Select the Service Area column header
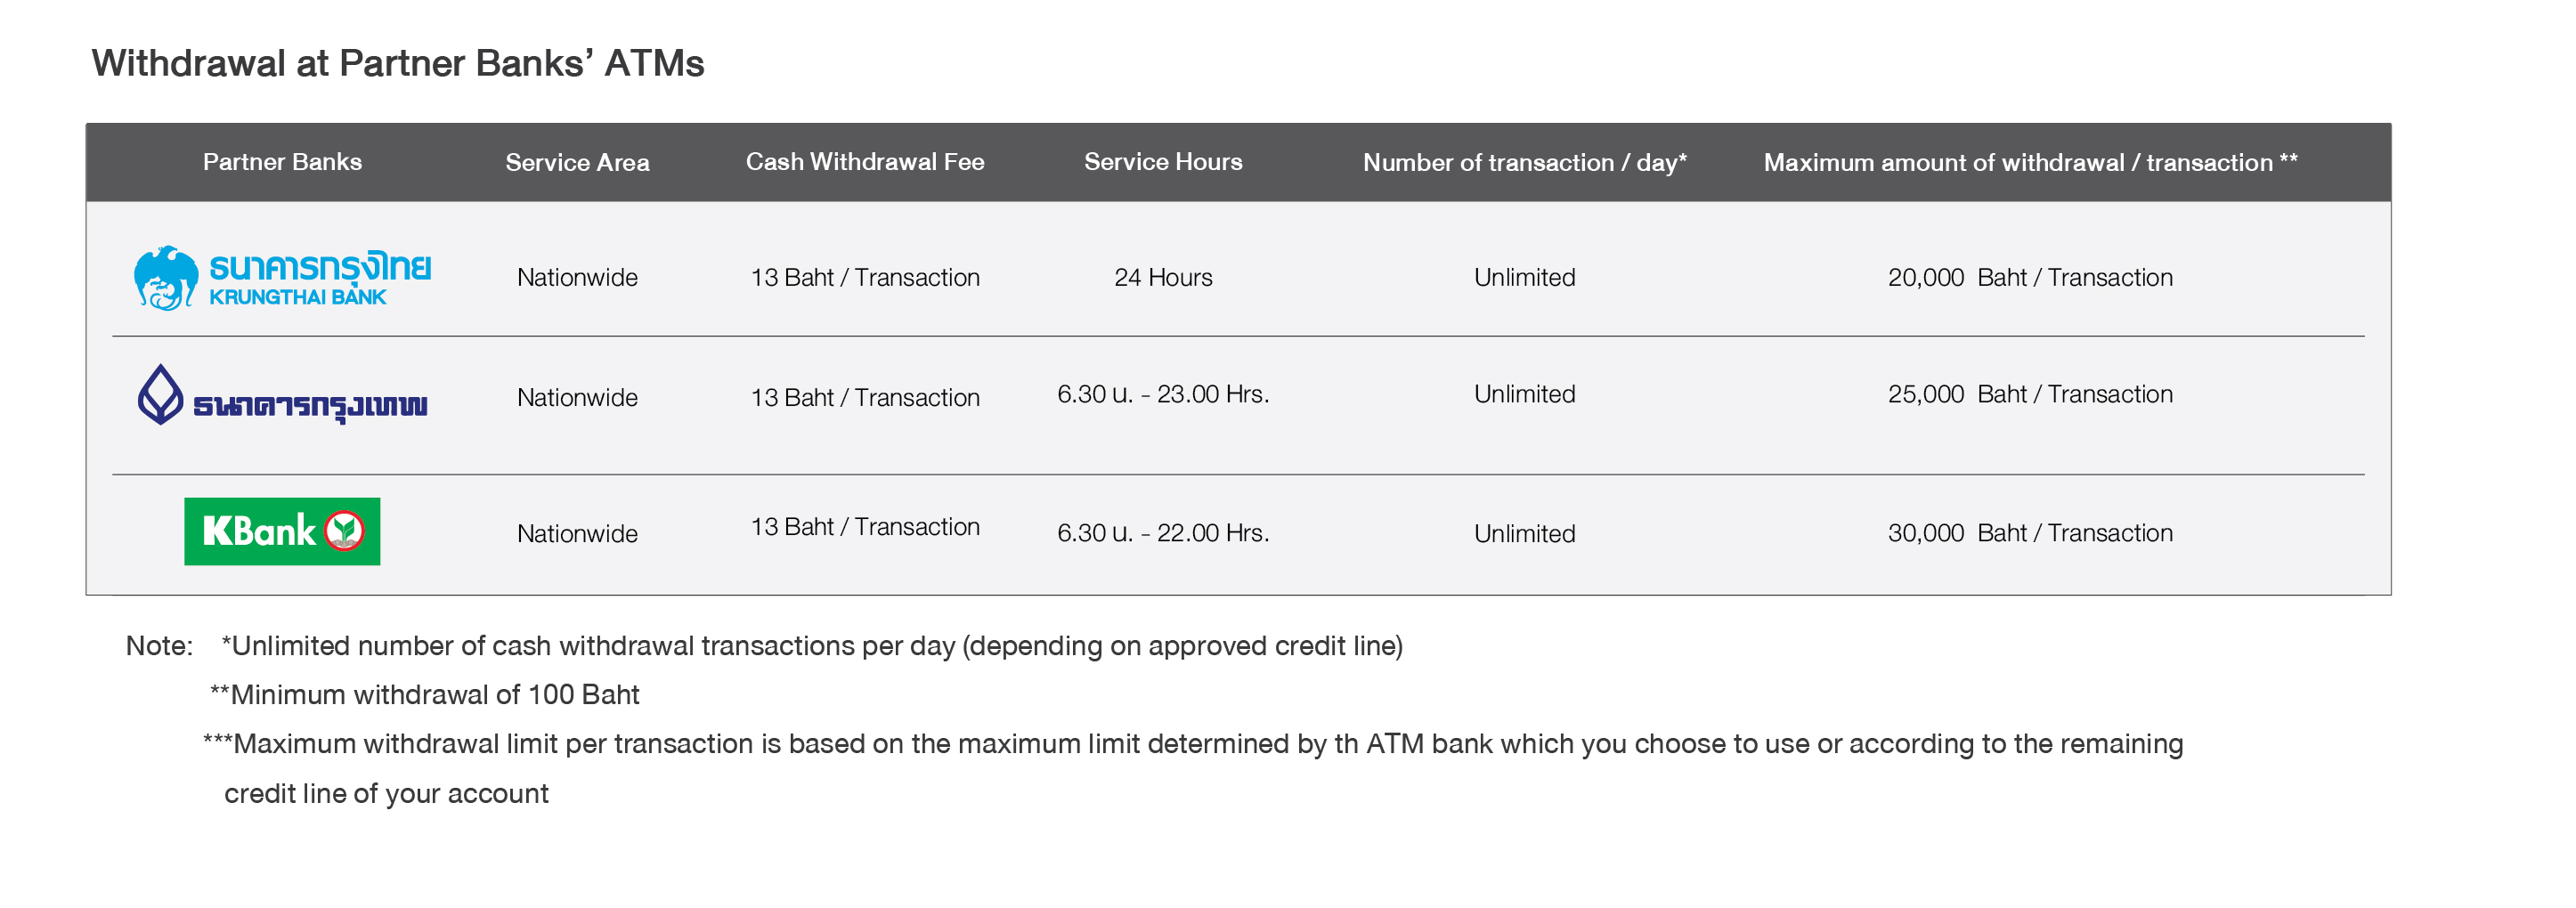Viewport: 2576px width, 908px height. 577,162
